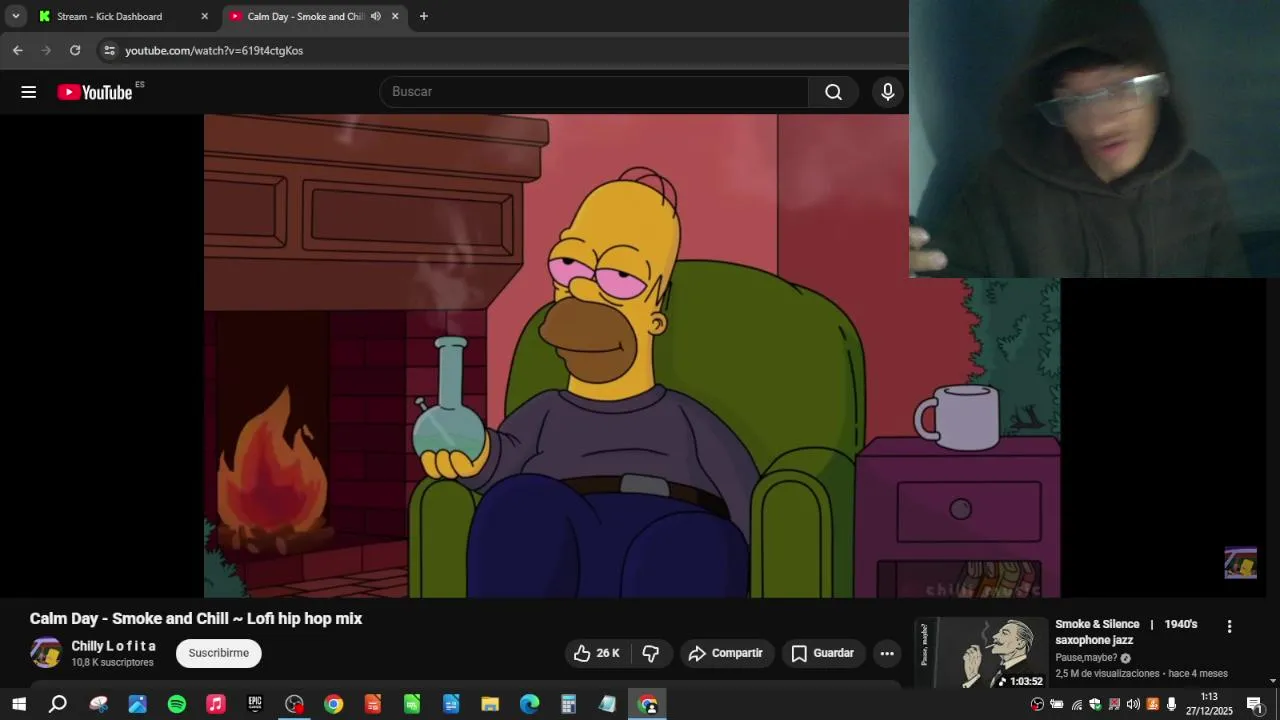The height and width of the screenshot is (720, 1280).
Task: Launch Spotify from the taskbar
Action: coord(177,704)
